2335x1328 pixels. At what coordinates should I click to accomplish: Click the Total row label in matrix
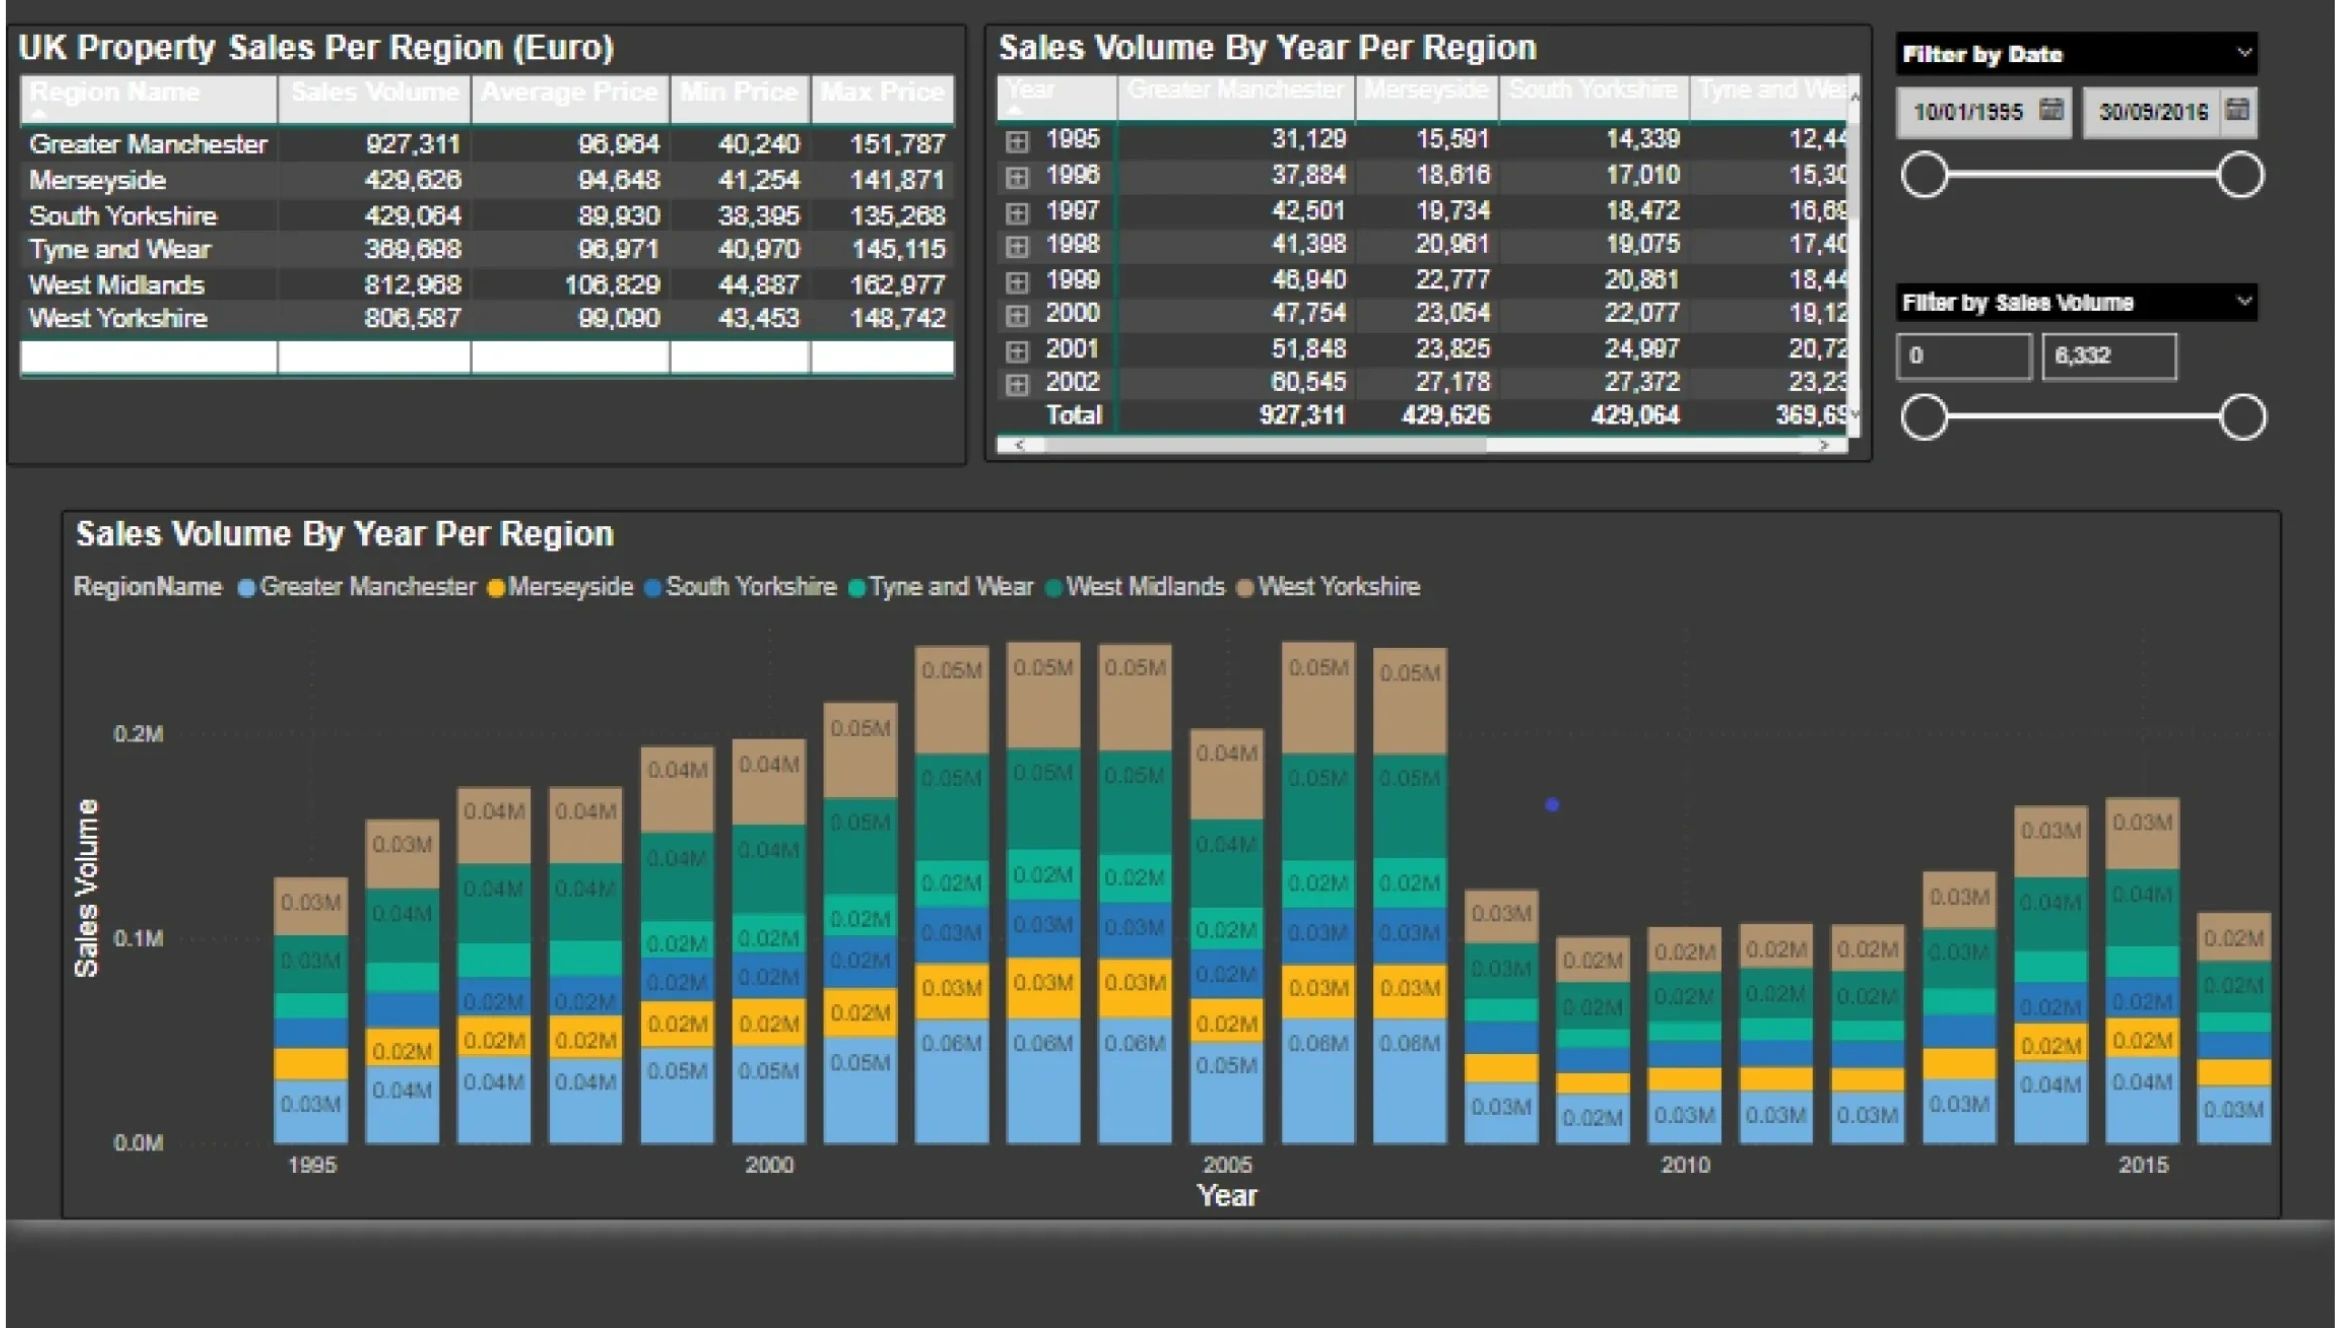click(1073, 415)
